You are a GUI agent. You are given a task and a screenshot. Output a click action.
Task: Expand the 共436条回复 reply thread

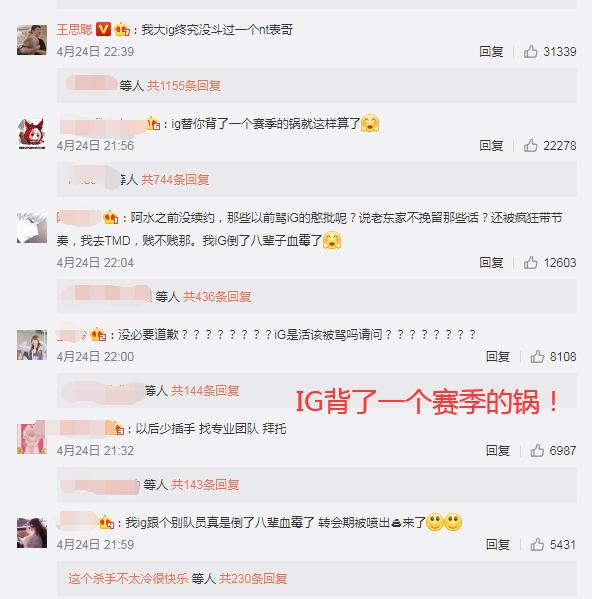pyautogui.click(x=217, y=296)
